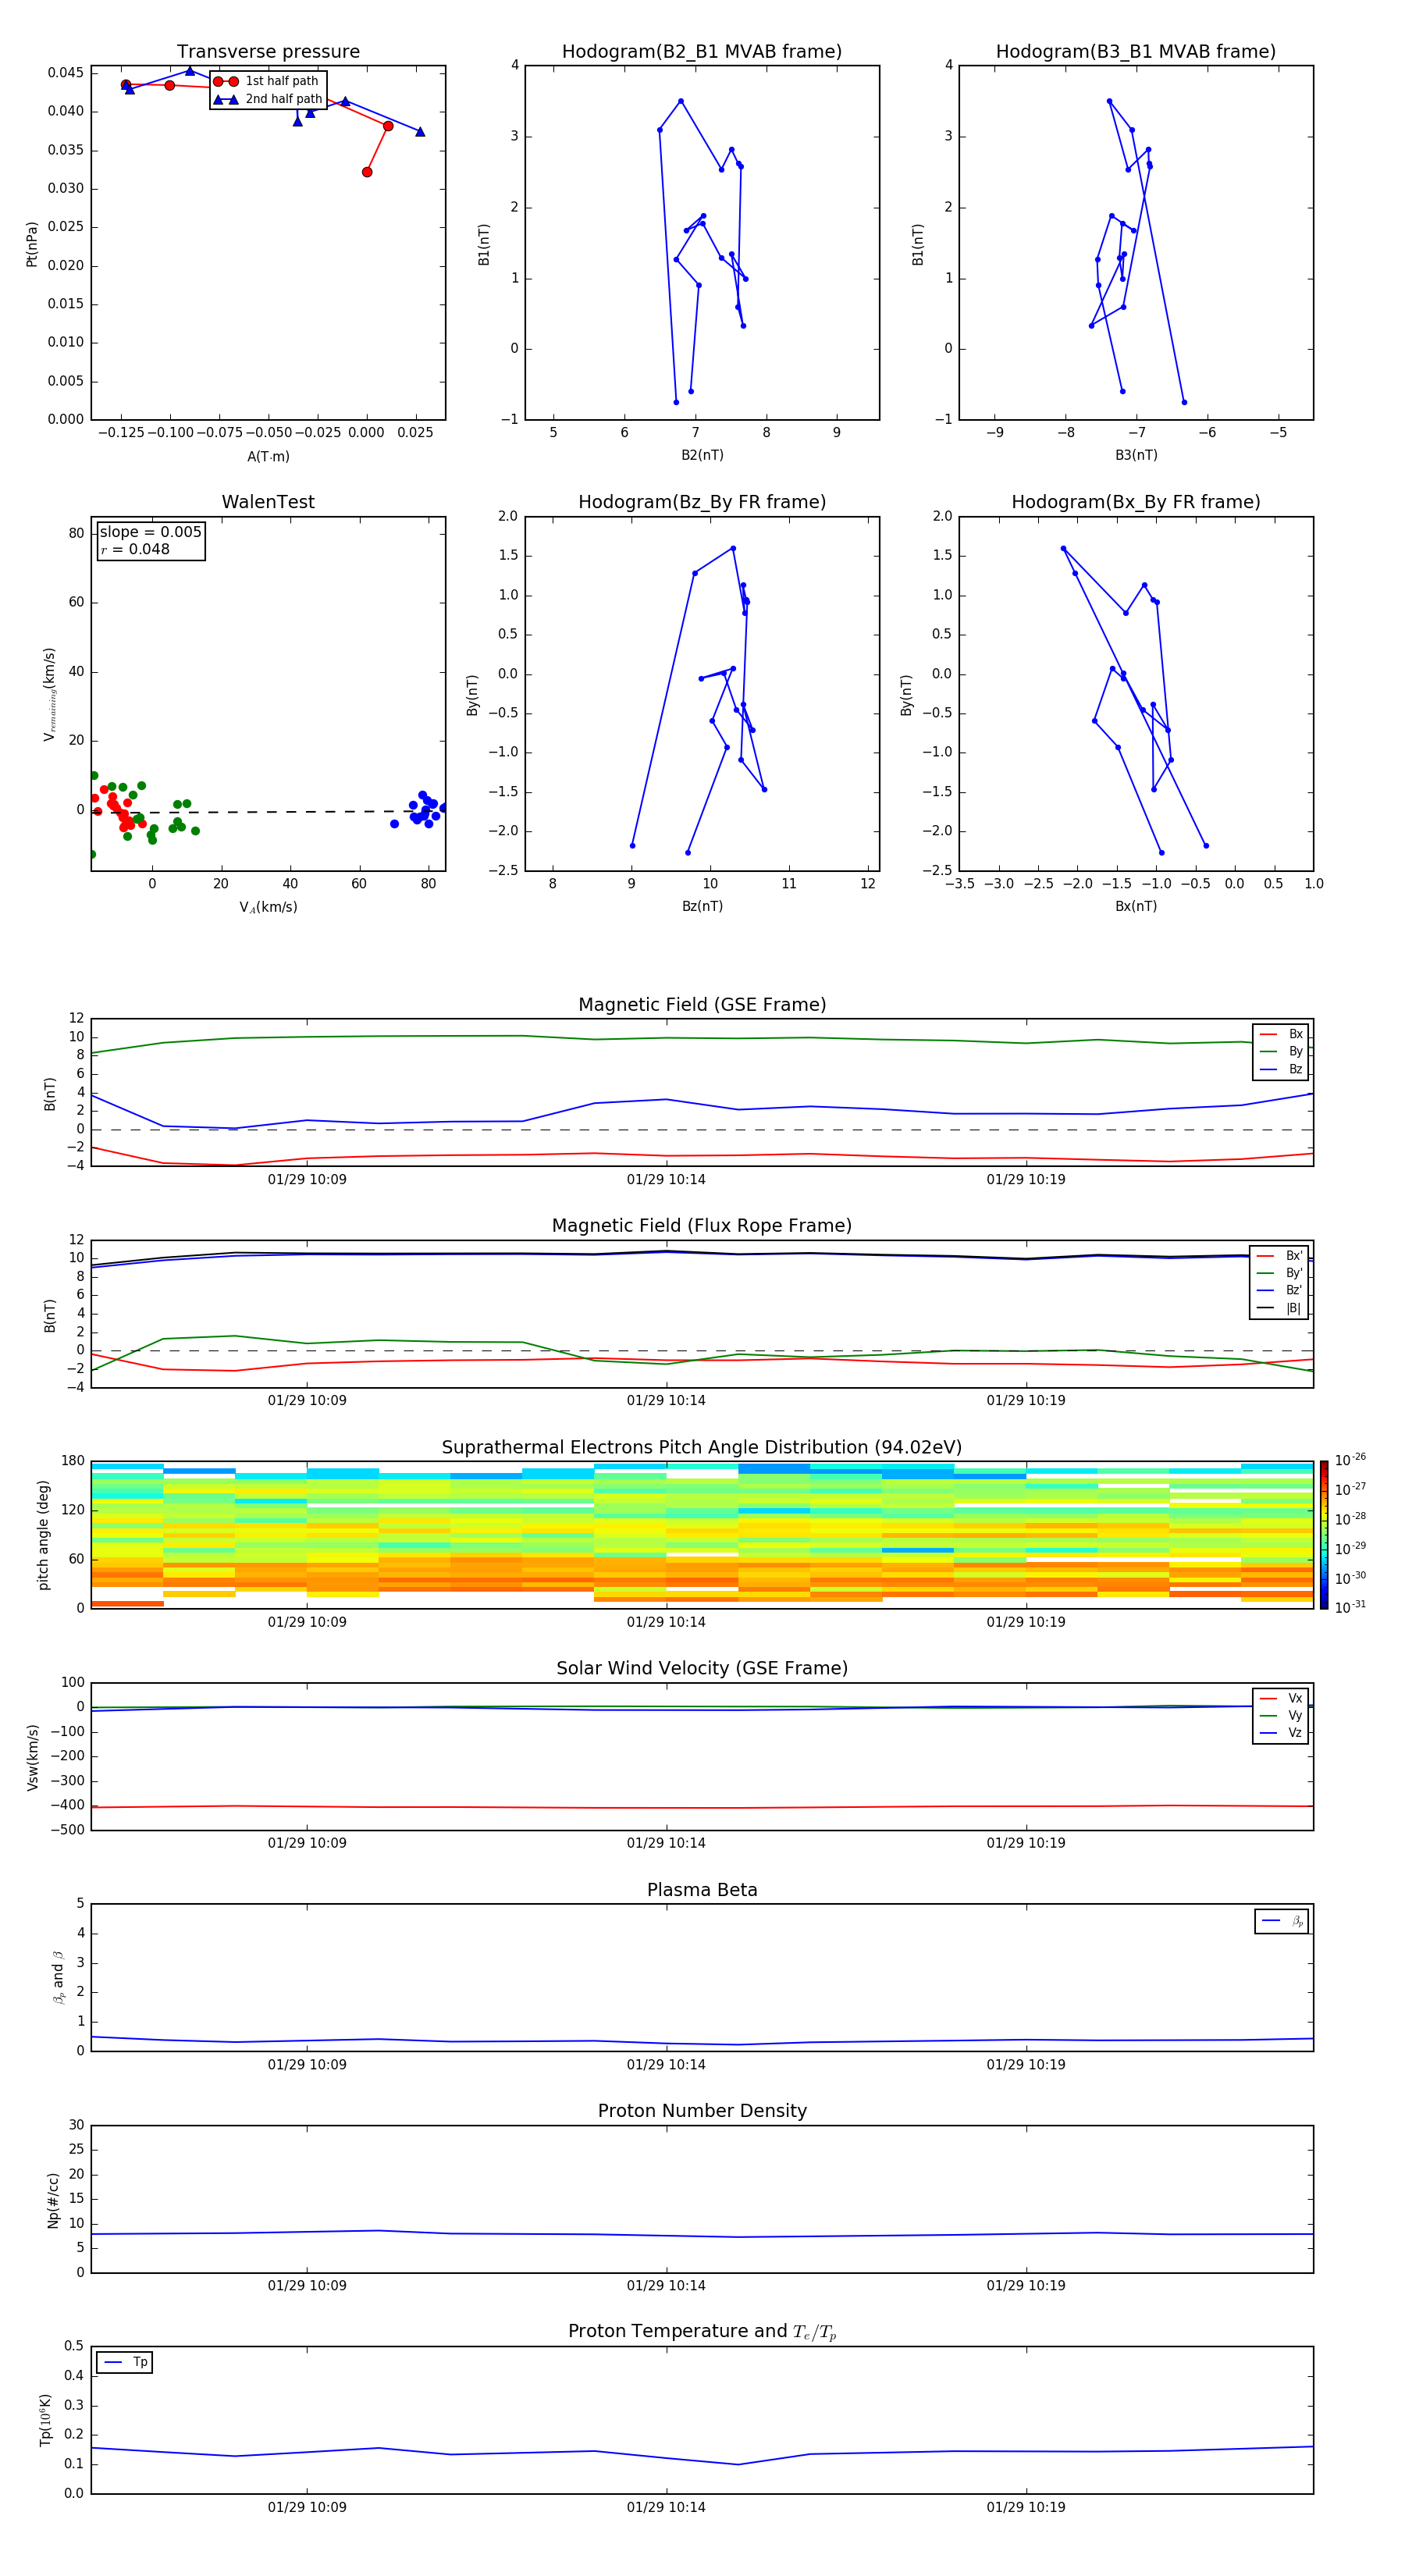This screenshot has height=2576, width=1405.
Task: Click Bz legend entry in GSE magnetic field plot
Action: (1281, 1069)
